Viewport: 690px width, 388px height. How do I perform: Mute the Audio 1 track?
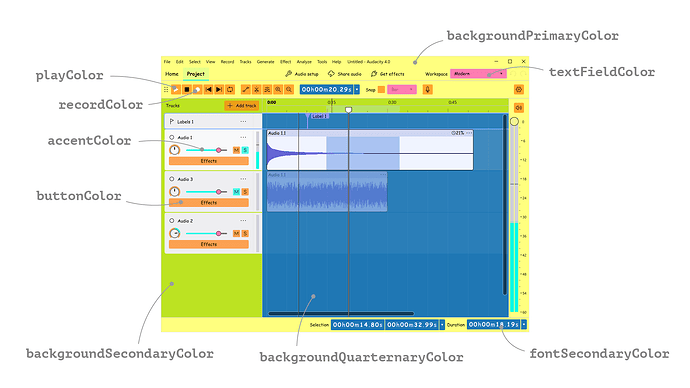click(x=236, y=150)
